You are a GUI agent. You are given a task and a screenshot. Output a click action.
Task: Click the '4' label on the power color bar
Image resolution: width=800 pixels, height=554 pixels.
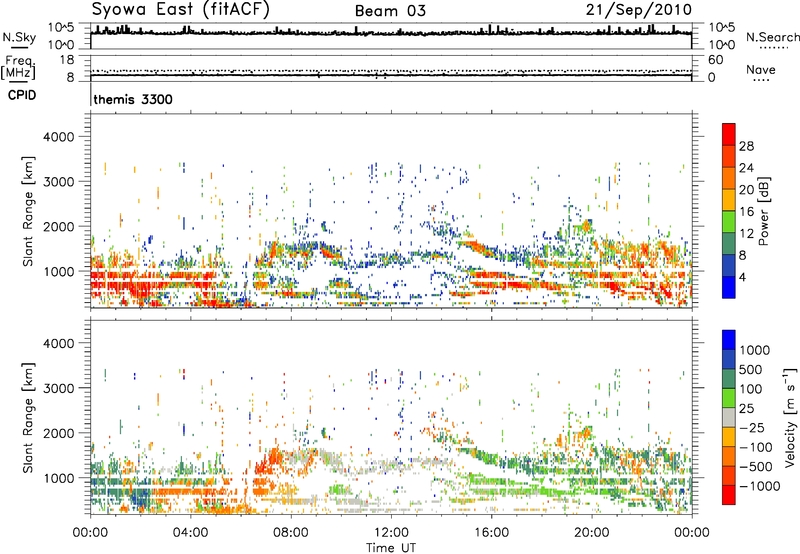pyautogui.click(x=742, y=277)
